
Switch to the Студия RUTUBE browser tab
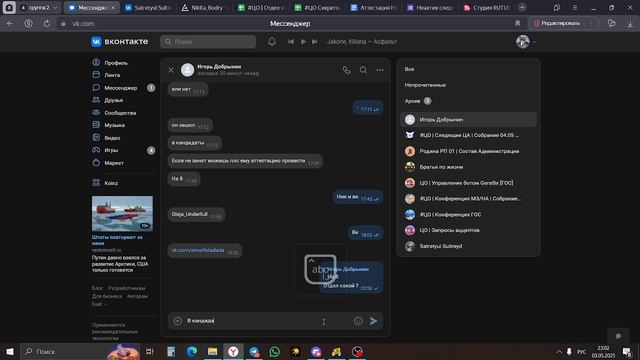[487, 7]
